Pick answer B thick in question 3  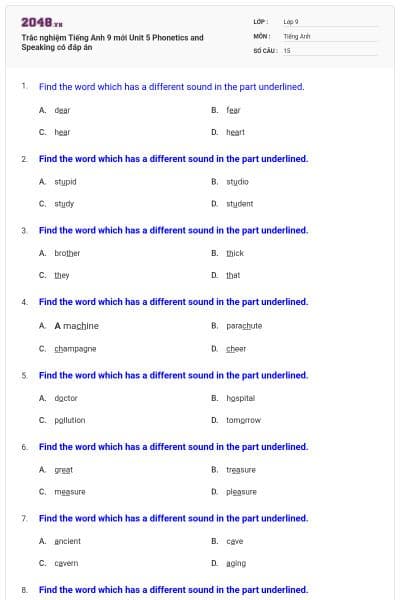235,253
